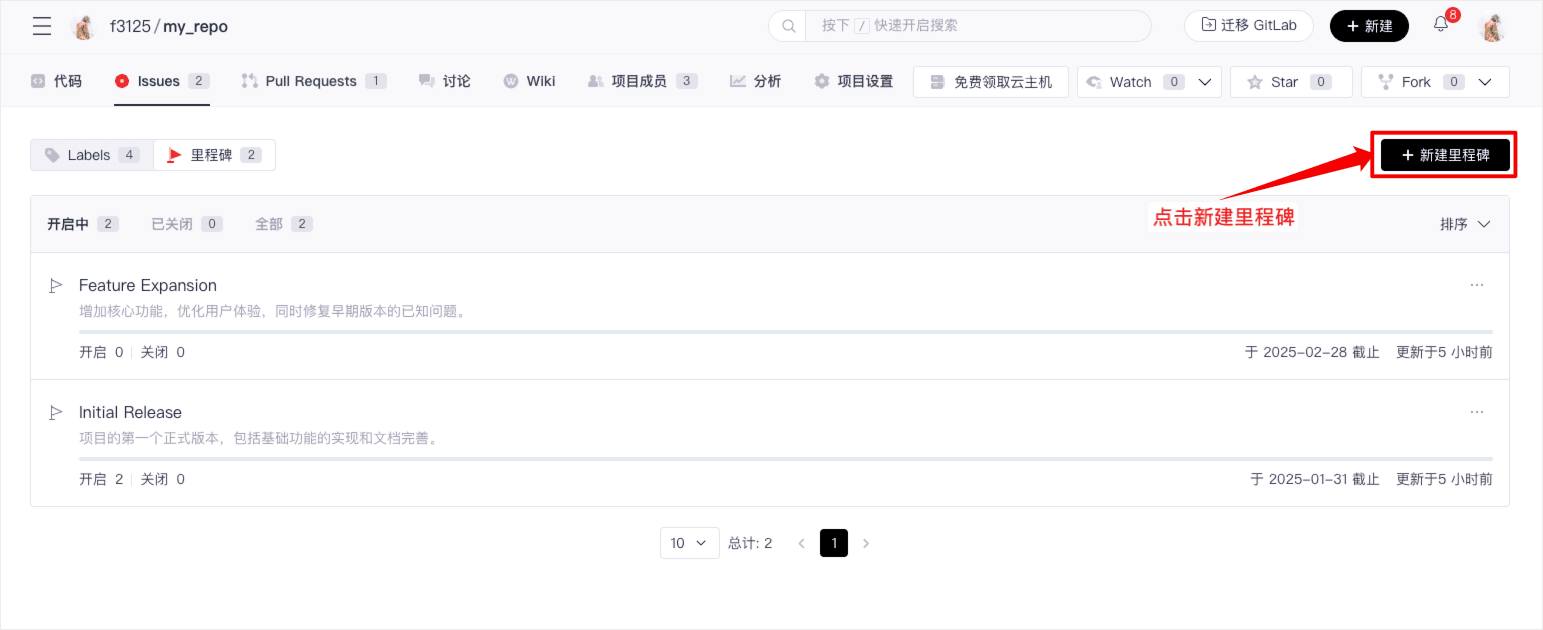This screenshot has width=1543, height=630.
Task: Switch to the Pull Requests tab
Action: 311,81
